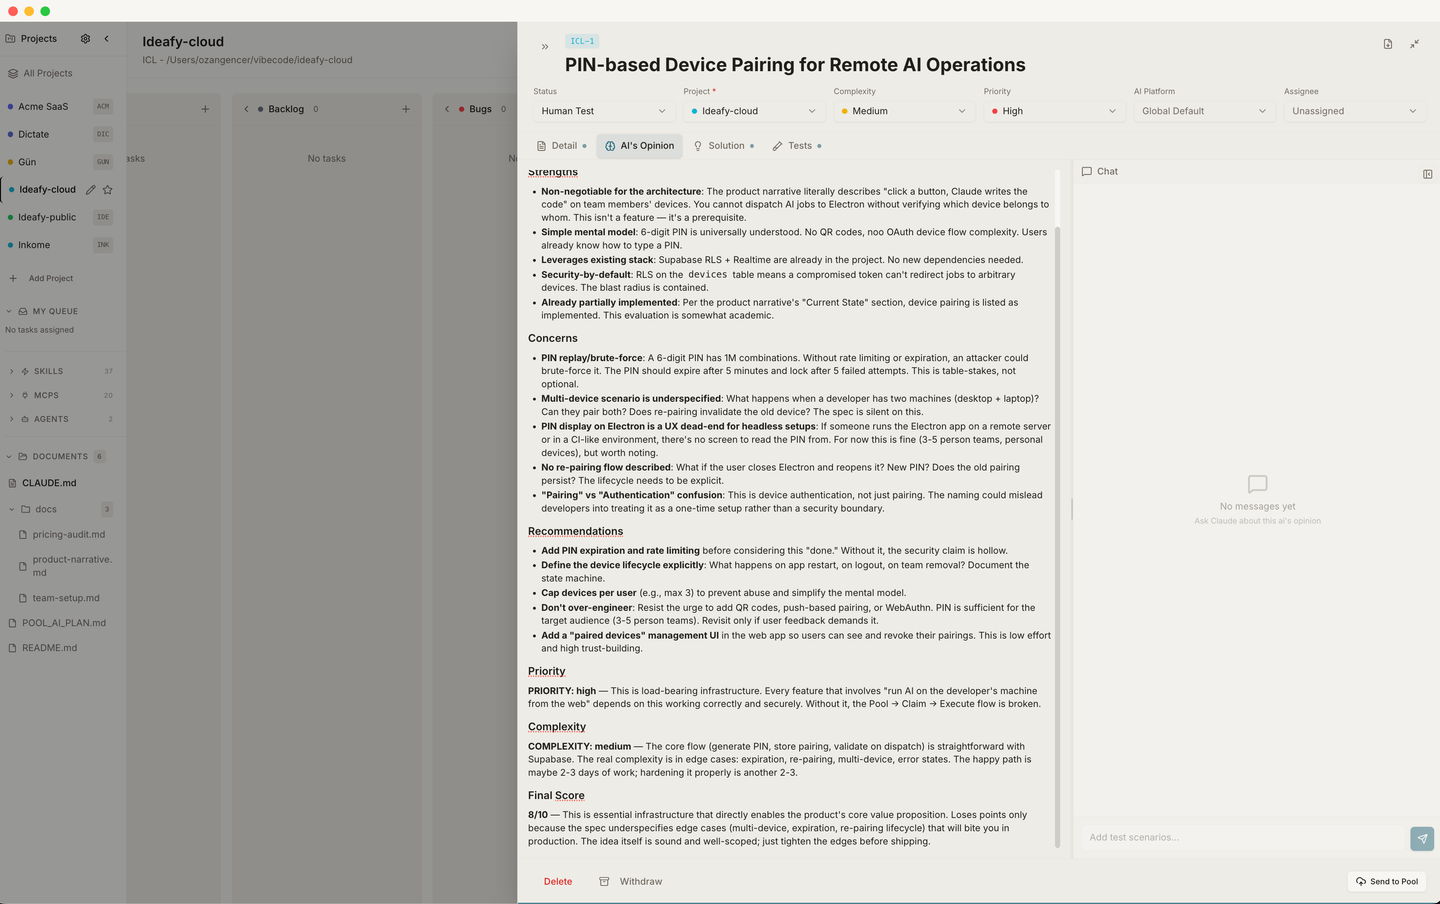
Task: Click the document export icon top right
Action: click(1388, 44)
